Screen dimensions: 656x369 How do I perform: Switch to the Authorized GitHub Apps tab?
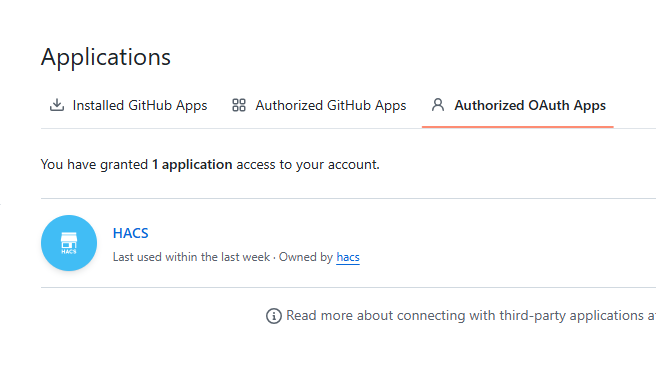319,105
